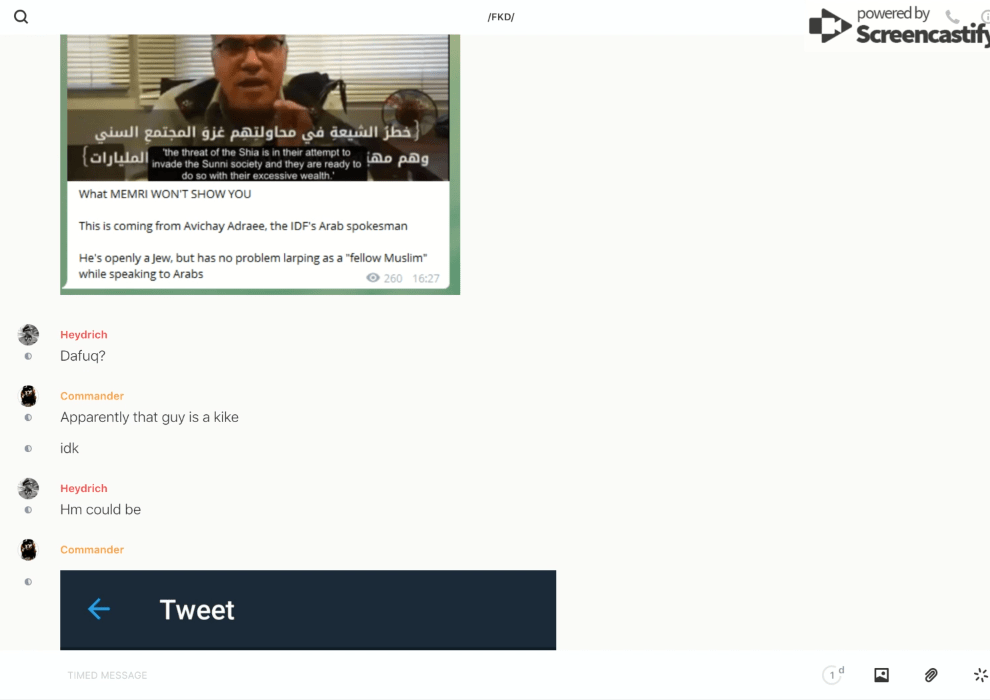Screen dimensions: 990x700
Task: Start a voice call with phone icon
Action: [952, 17]
